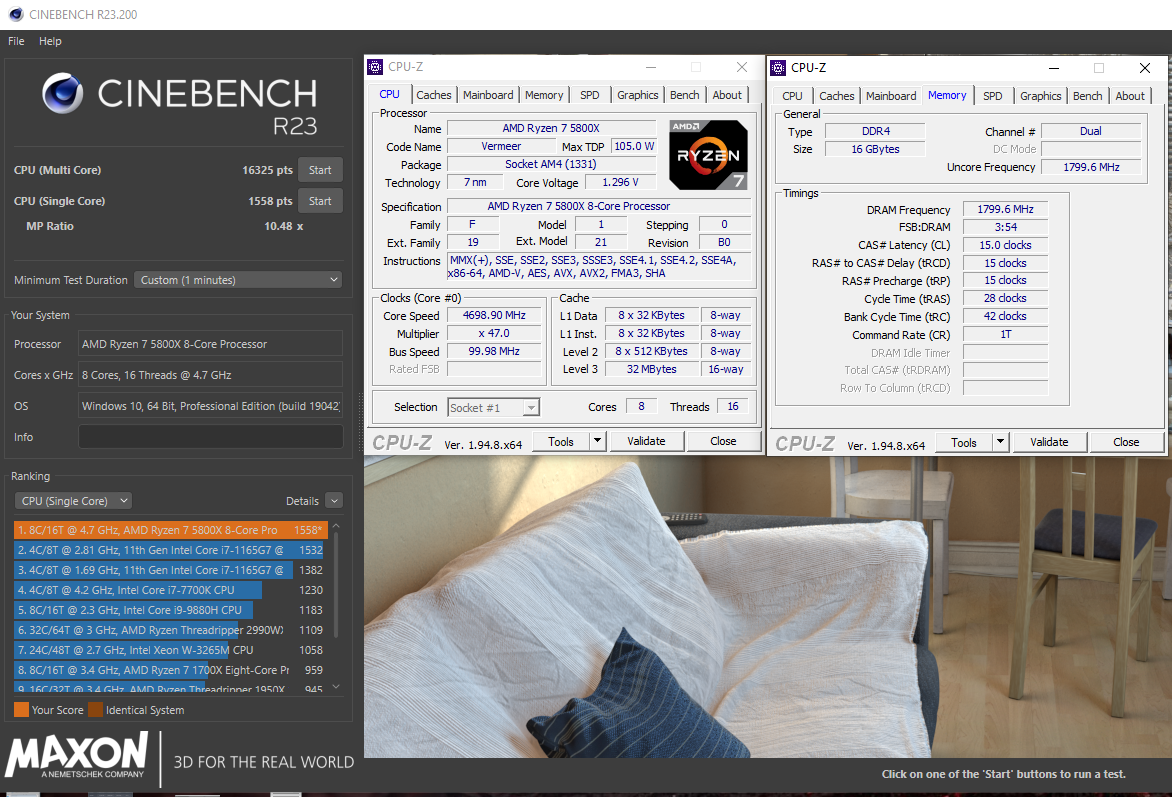Image resolution: width=1172 pixels, height=797 pixels.
Task: Start the CPU (Multi Core) test
Action: tap(320, 170)
